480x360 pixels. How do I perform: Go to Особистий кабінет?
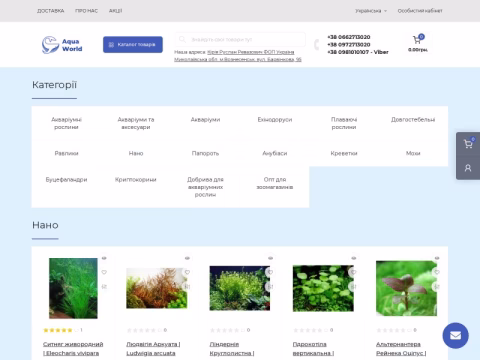[420, 11]
